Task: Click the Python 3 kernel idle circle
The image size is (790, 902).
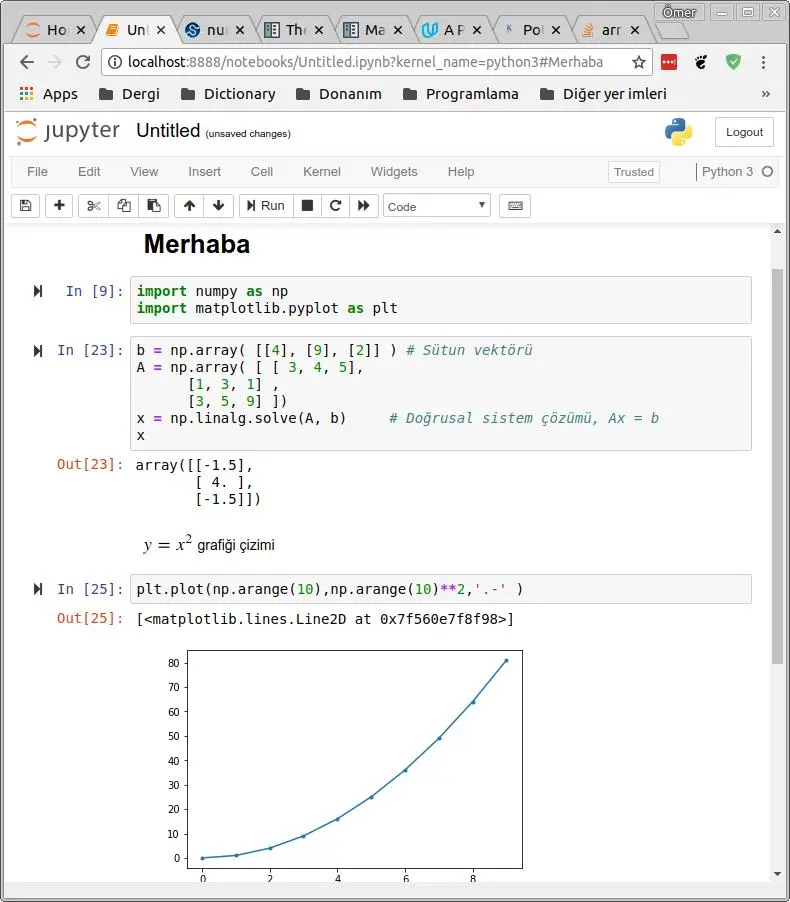Action: (x=767, y=171)
